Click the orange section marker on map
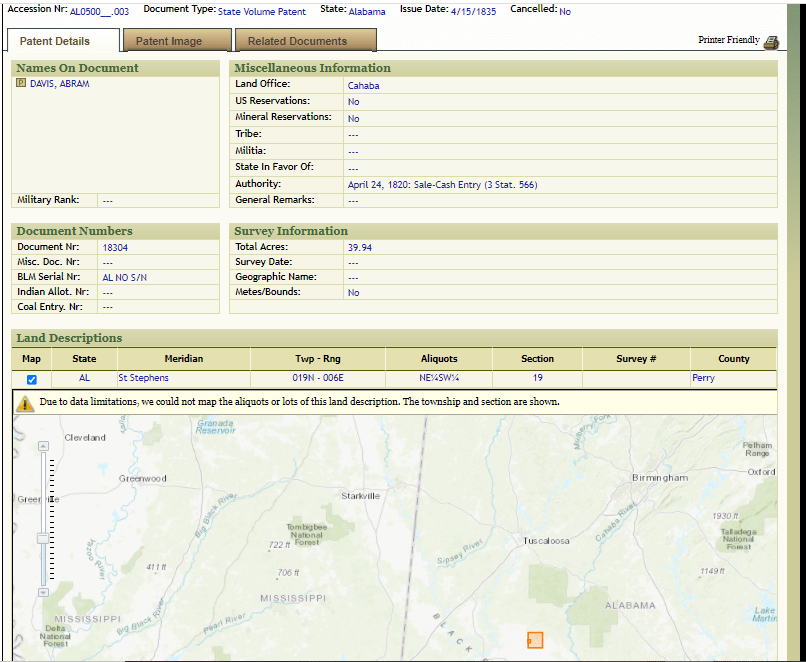 pos(535,640)
